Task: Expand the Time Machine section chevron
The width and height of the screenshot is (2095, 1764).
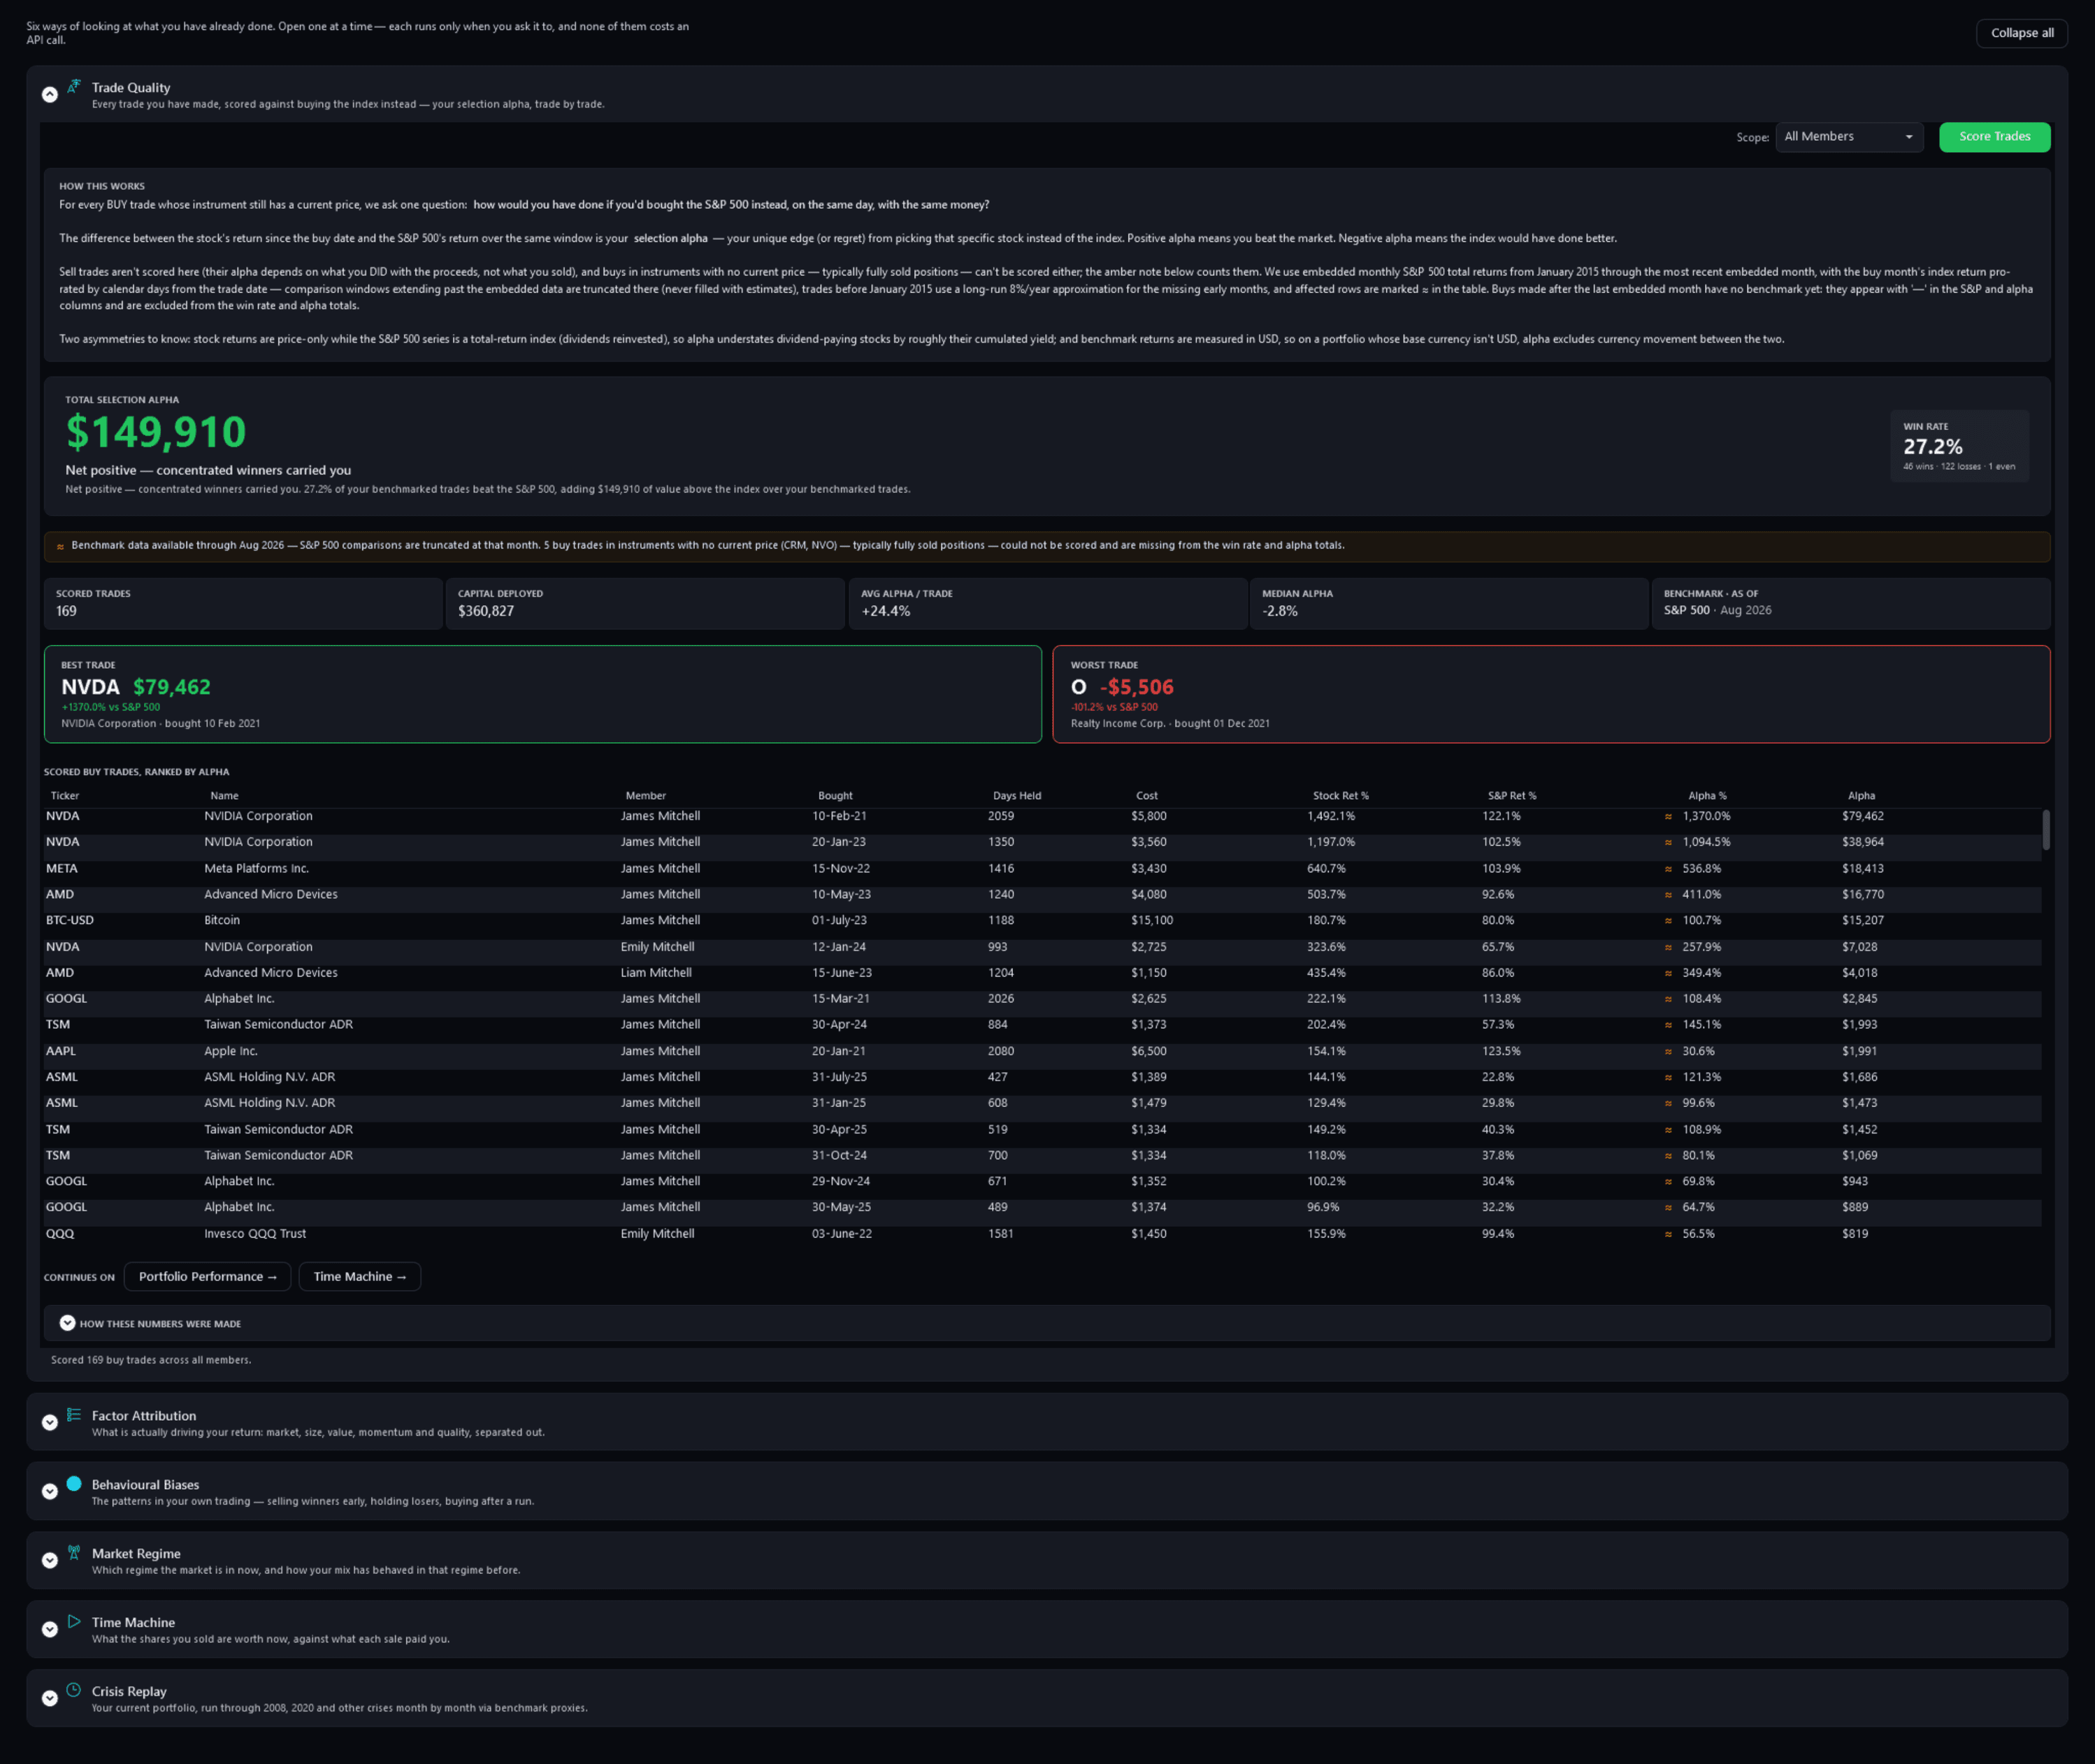Action: pyautogui.click(x=49, y=1629)
